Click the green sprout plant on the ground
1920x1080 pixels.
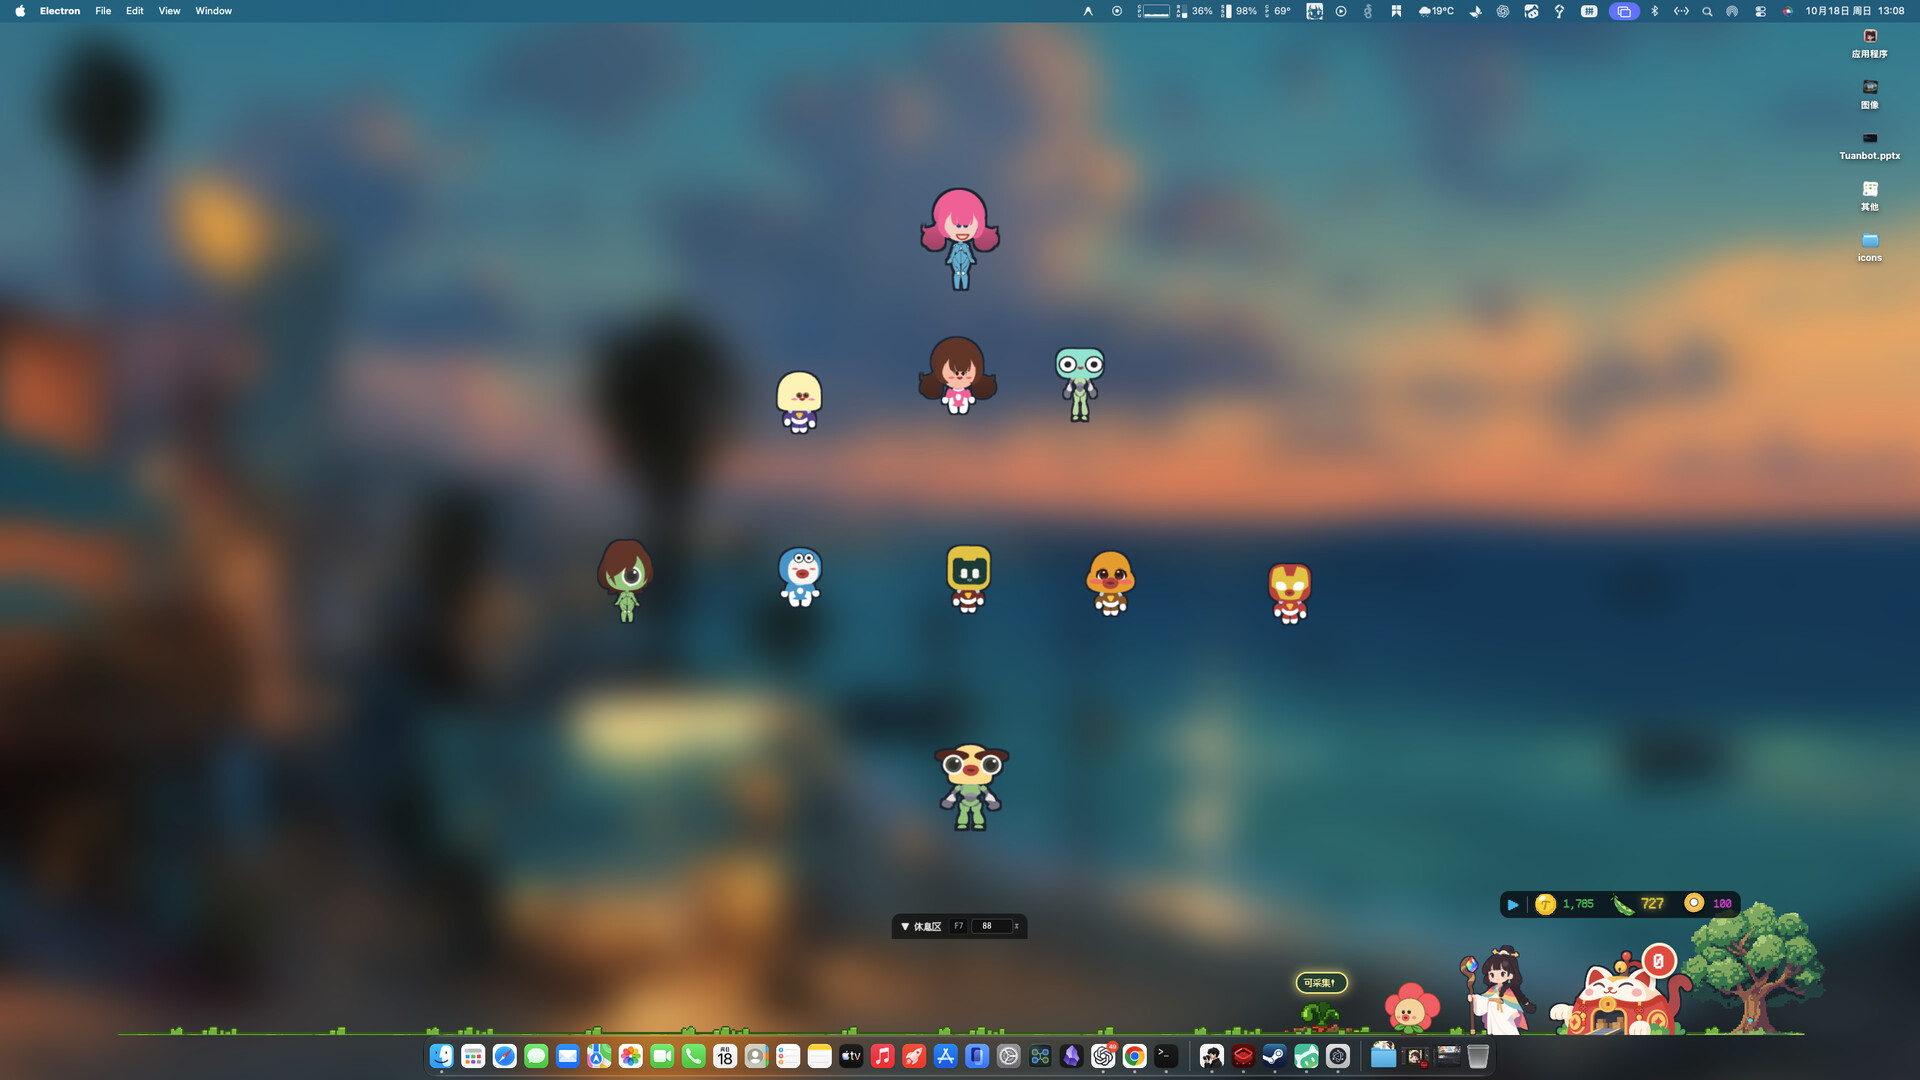pos(1321,1016)
